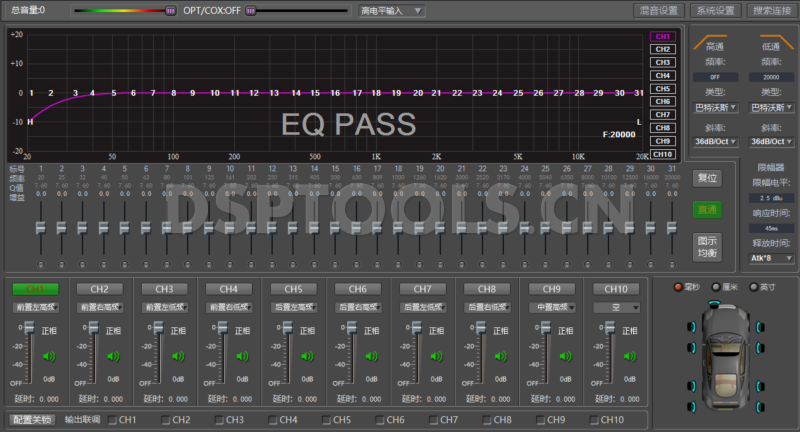Open the high-pass 36dB/Oct slope dropdown

[x=715, y=141]
